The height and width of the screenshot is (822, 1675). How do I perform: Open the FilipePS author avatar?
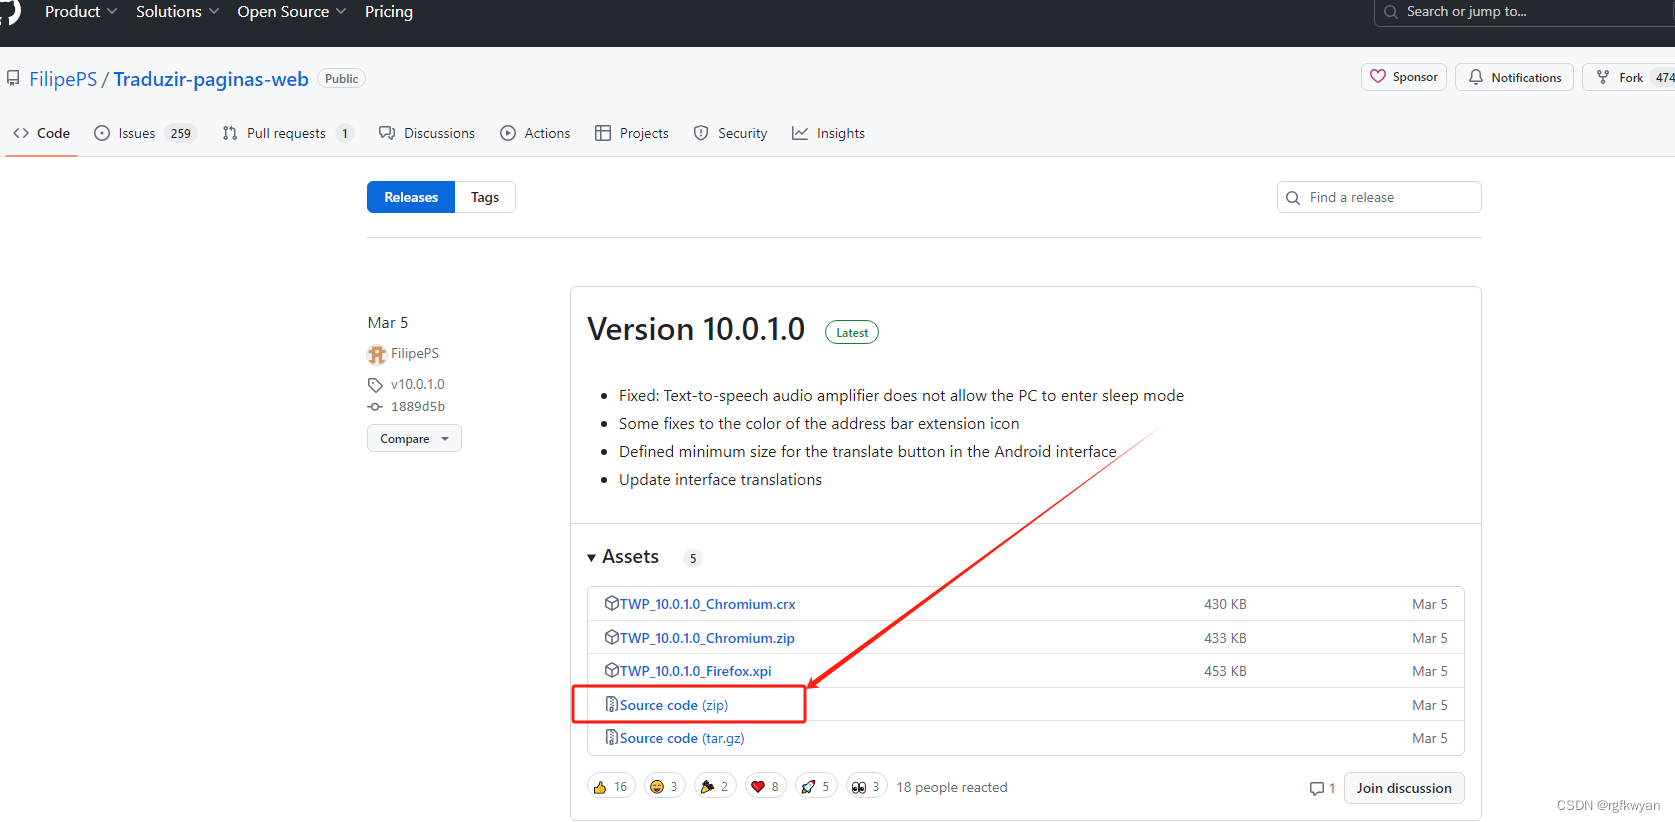click(377, 354)
